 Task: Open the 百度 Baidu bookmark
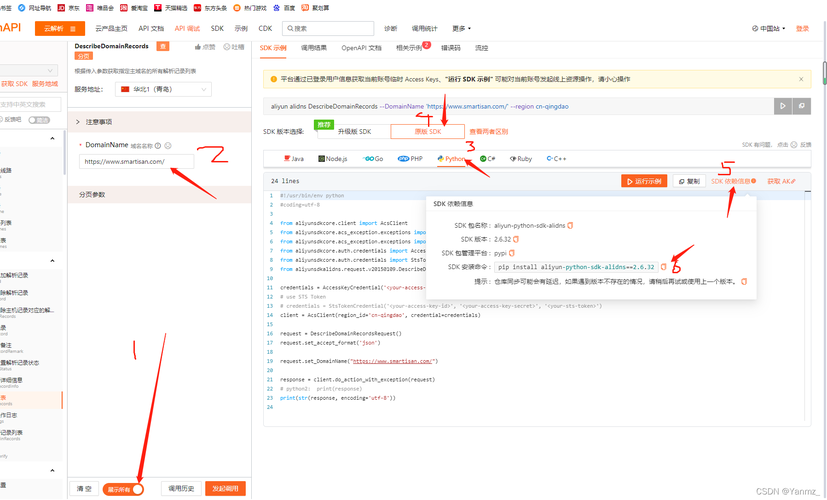point(284,8)
